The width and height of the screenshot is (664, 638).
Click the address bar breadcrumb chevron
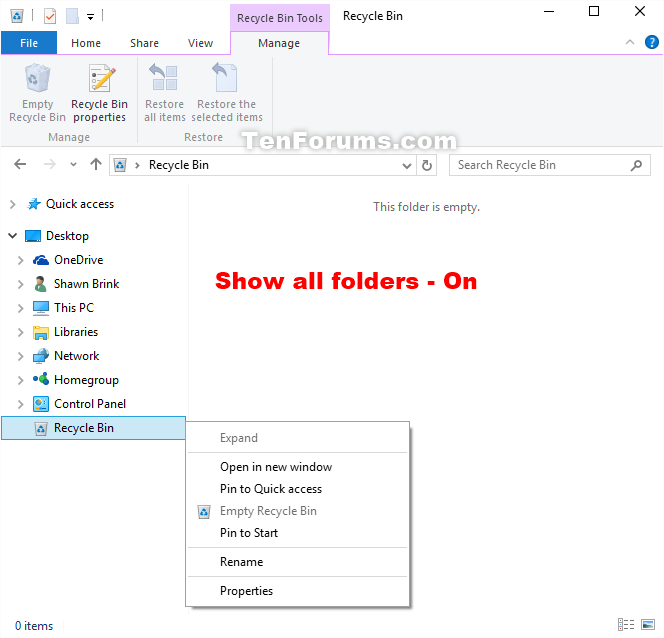coord(137,165)
